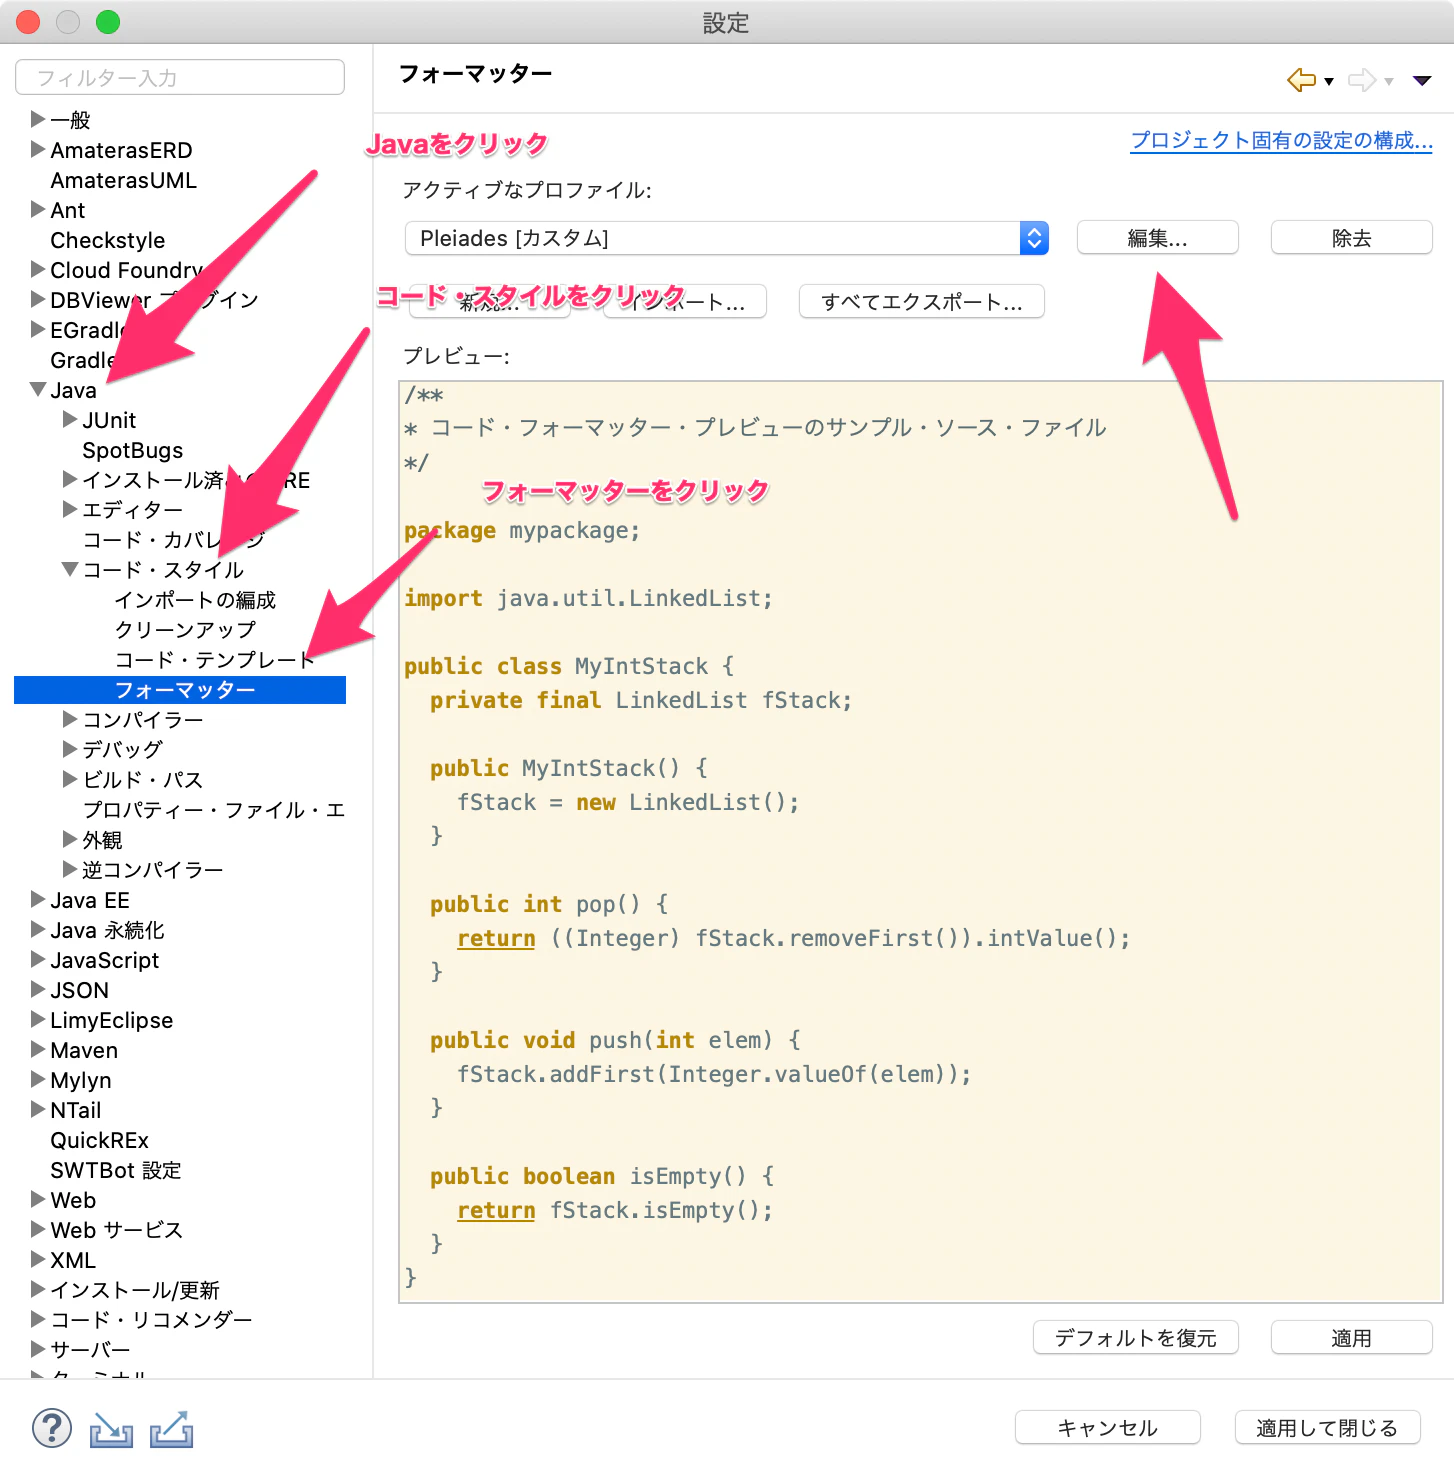The height and width of the screenshot is (1480, 1454).
Task: Open the view menu triangle at top right
Action: tap(1422, 80)
